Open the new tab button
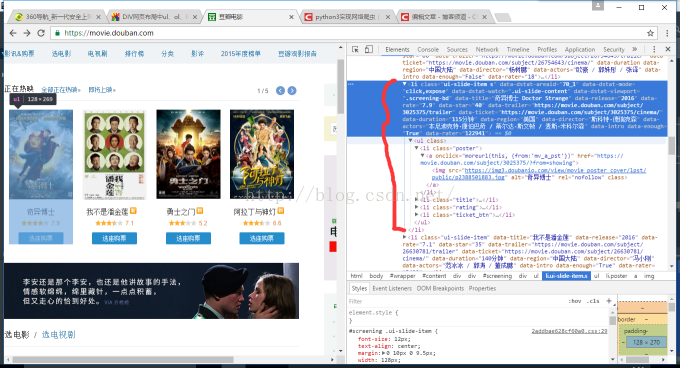 coord(503,17)
